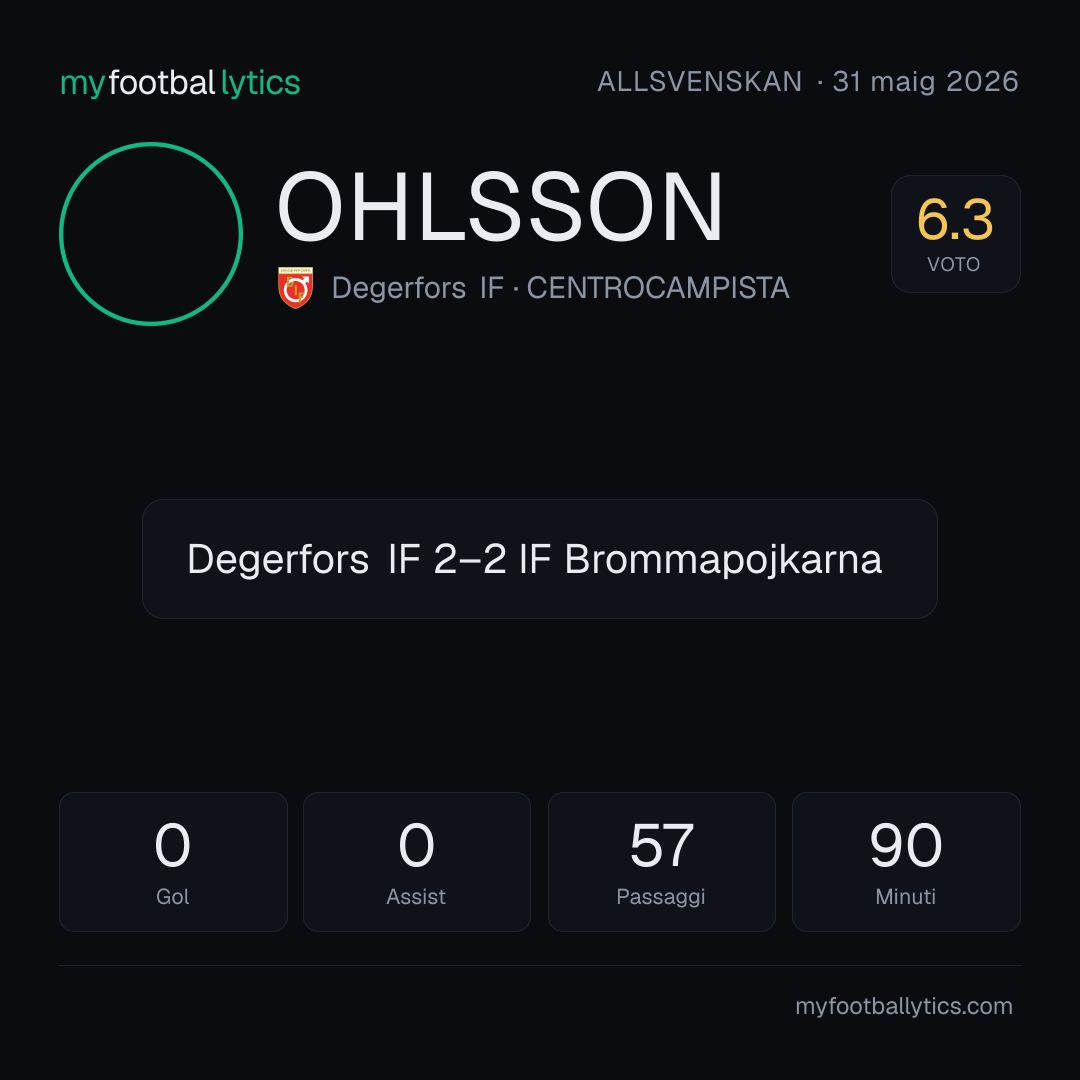Open the myfootballytics logo
1080x1080 pixels.
180,83
